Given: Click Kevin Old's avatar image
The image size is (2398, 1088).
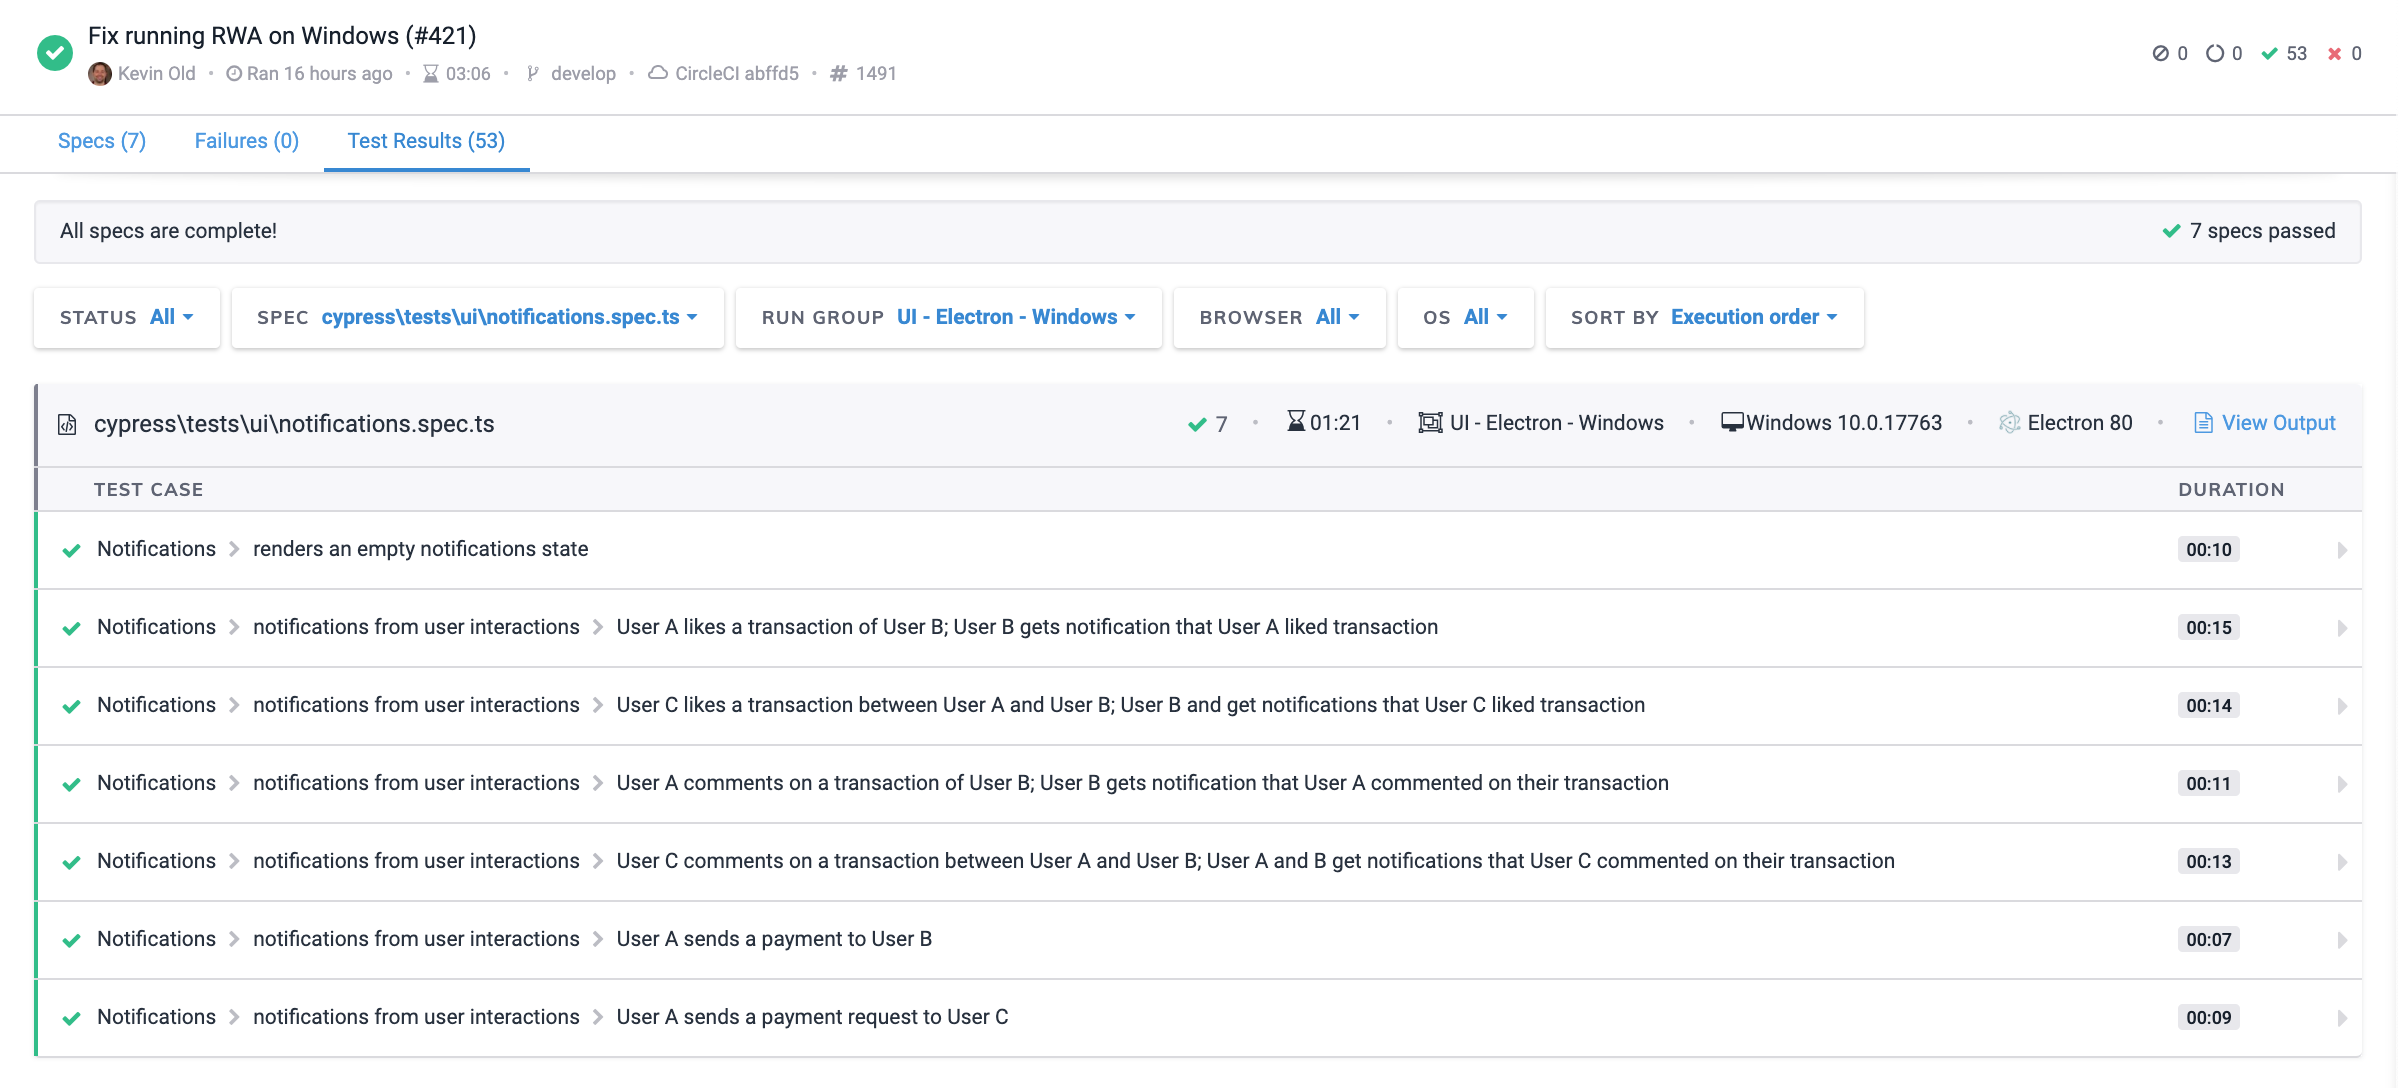Looking at the screenshot, I should coord(100,74).
